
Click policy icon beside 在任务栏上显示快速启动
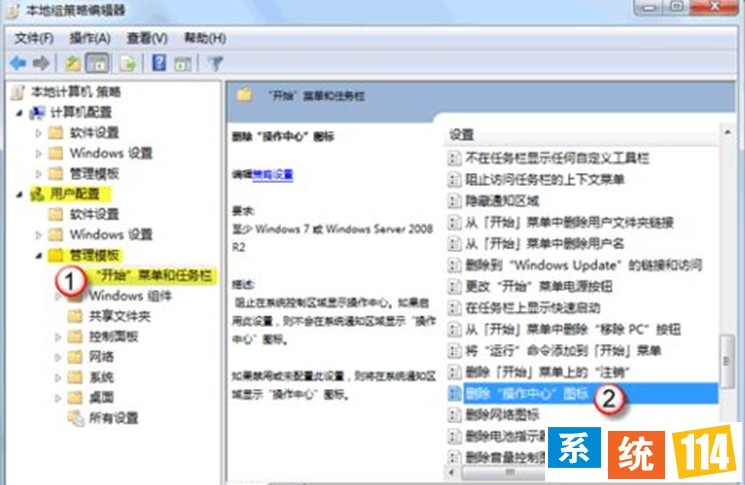click(x=455, y=308)
